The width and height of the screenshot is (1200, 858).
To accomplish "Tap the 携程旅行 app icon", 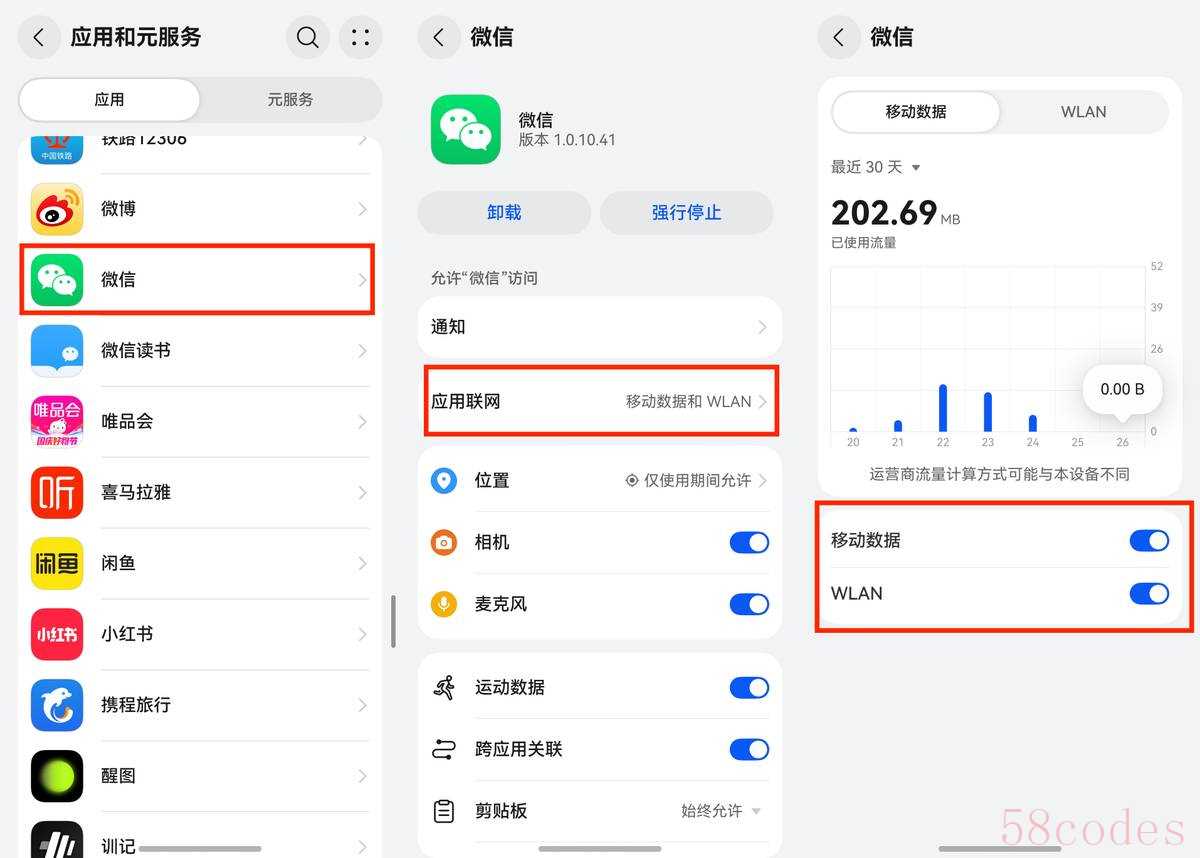I will point(57,705).
